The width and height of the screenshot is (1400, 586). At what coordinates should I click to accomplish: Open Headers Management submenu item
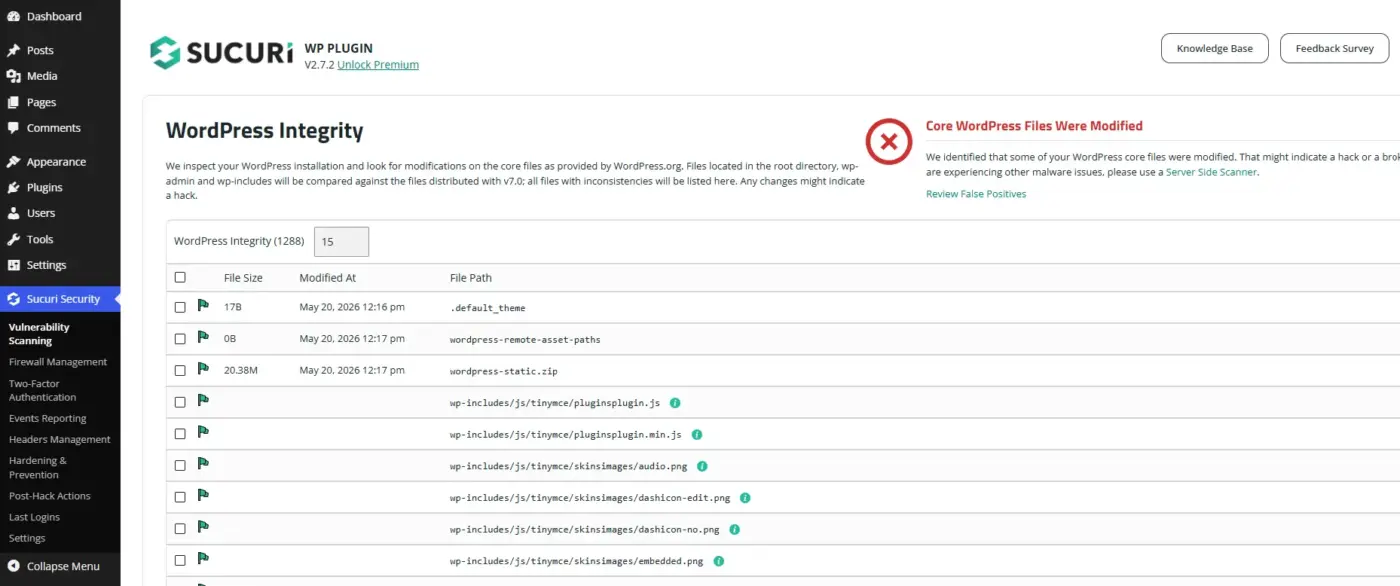60,439
